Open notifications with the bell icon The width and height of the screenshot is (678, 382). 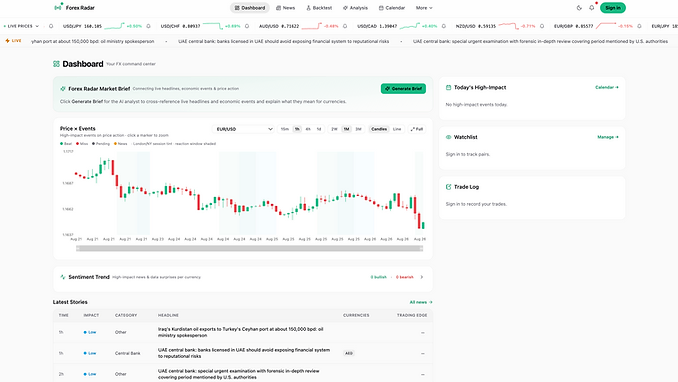592,8
